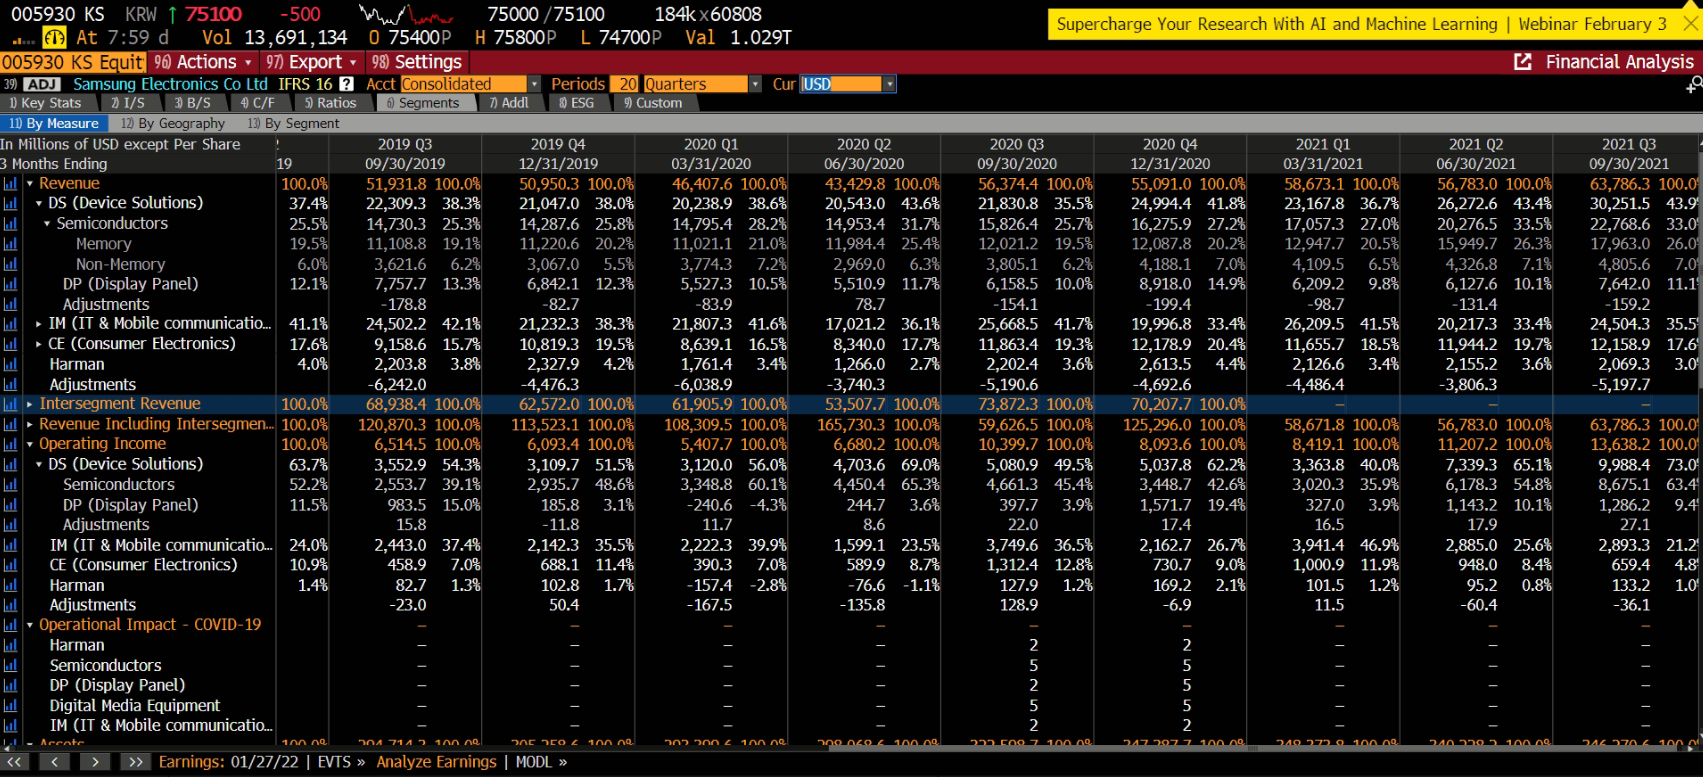1703x777 pixels.
Task: Open chart icon beside Digital Media Equipment
Action: [x=10, y=705]
